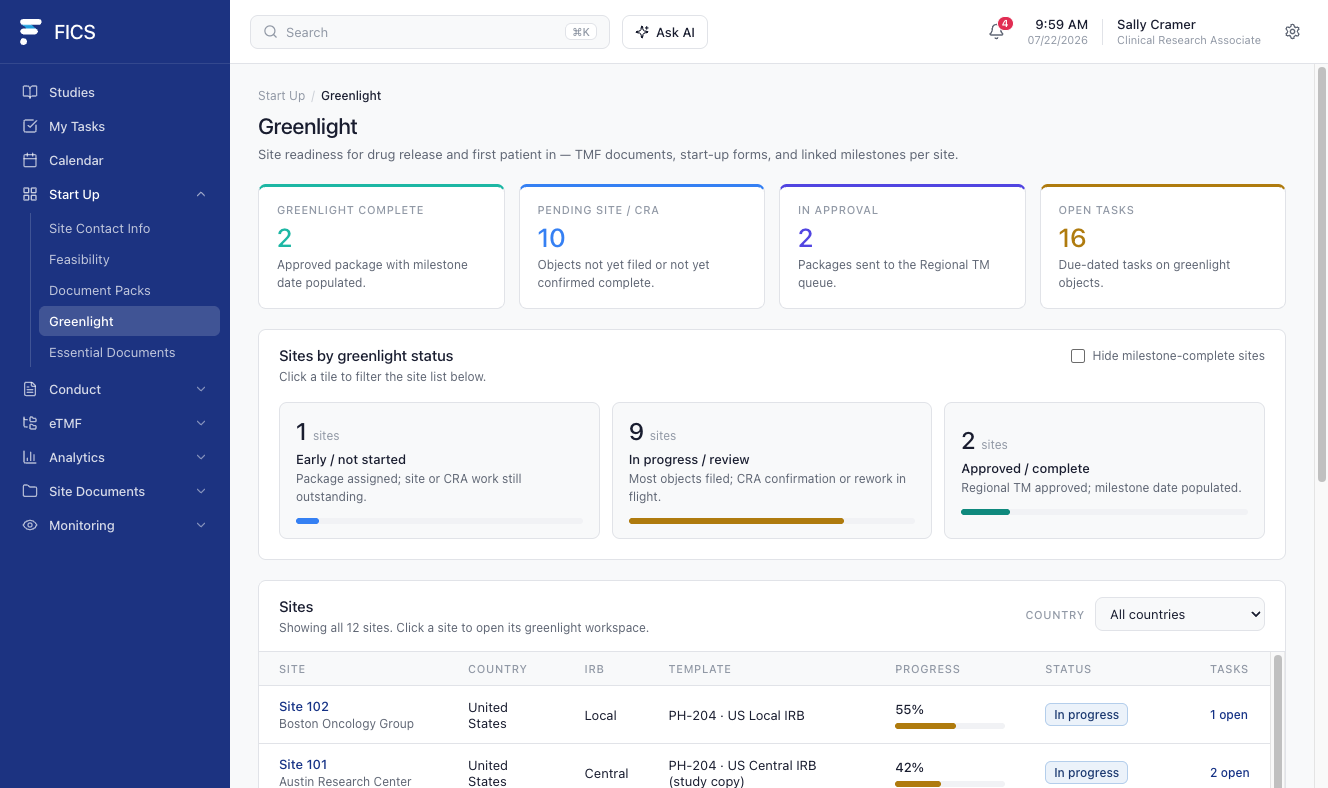Click the SITE column header
The height and width of the screenshot is (788, 1328).
(292, 669)
